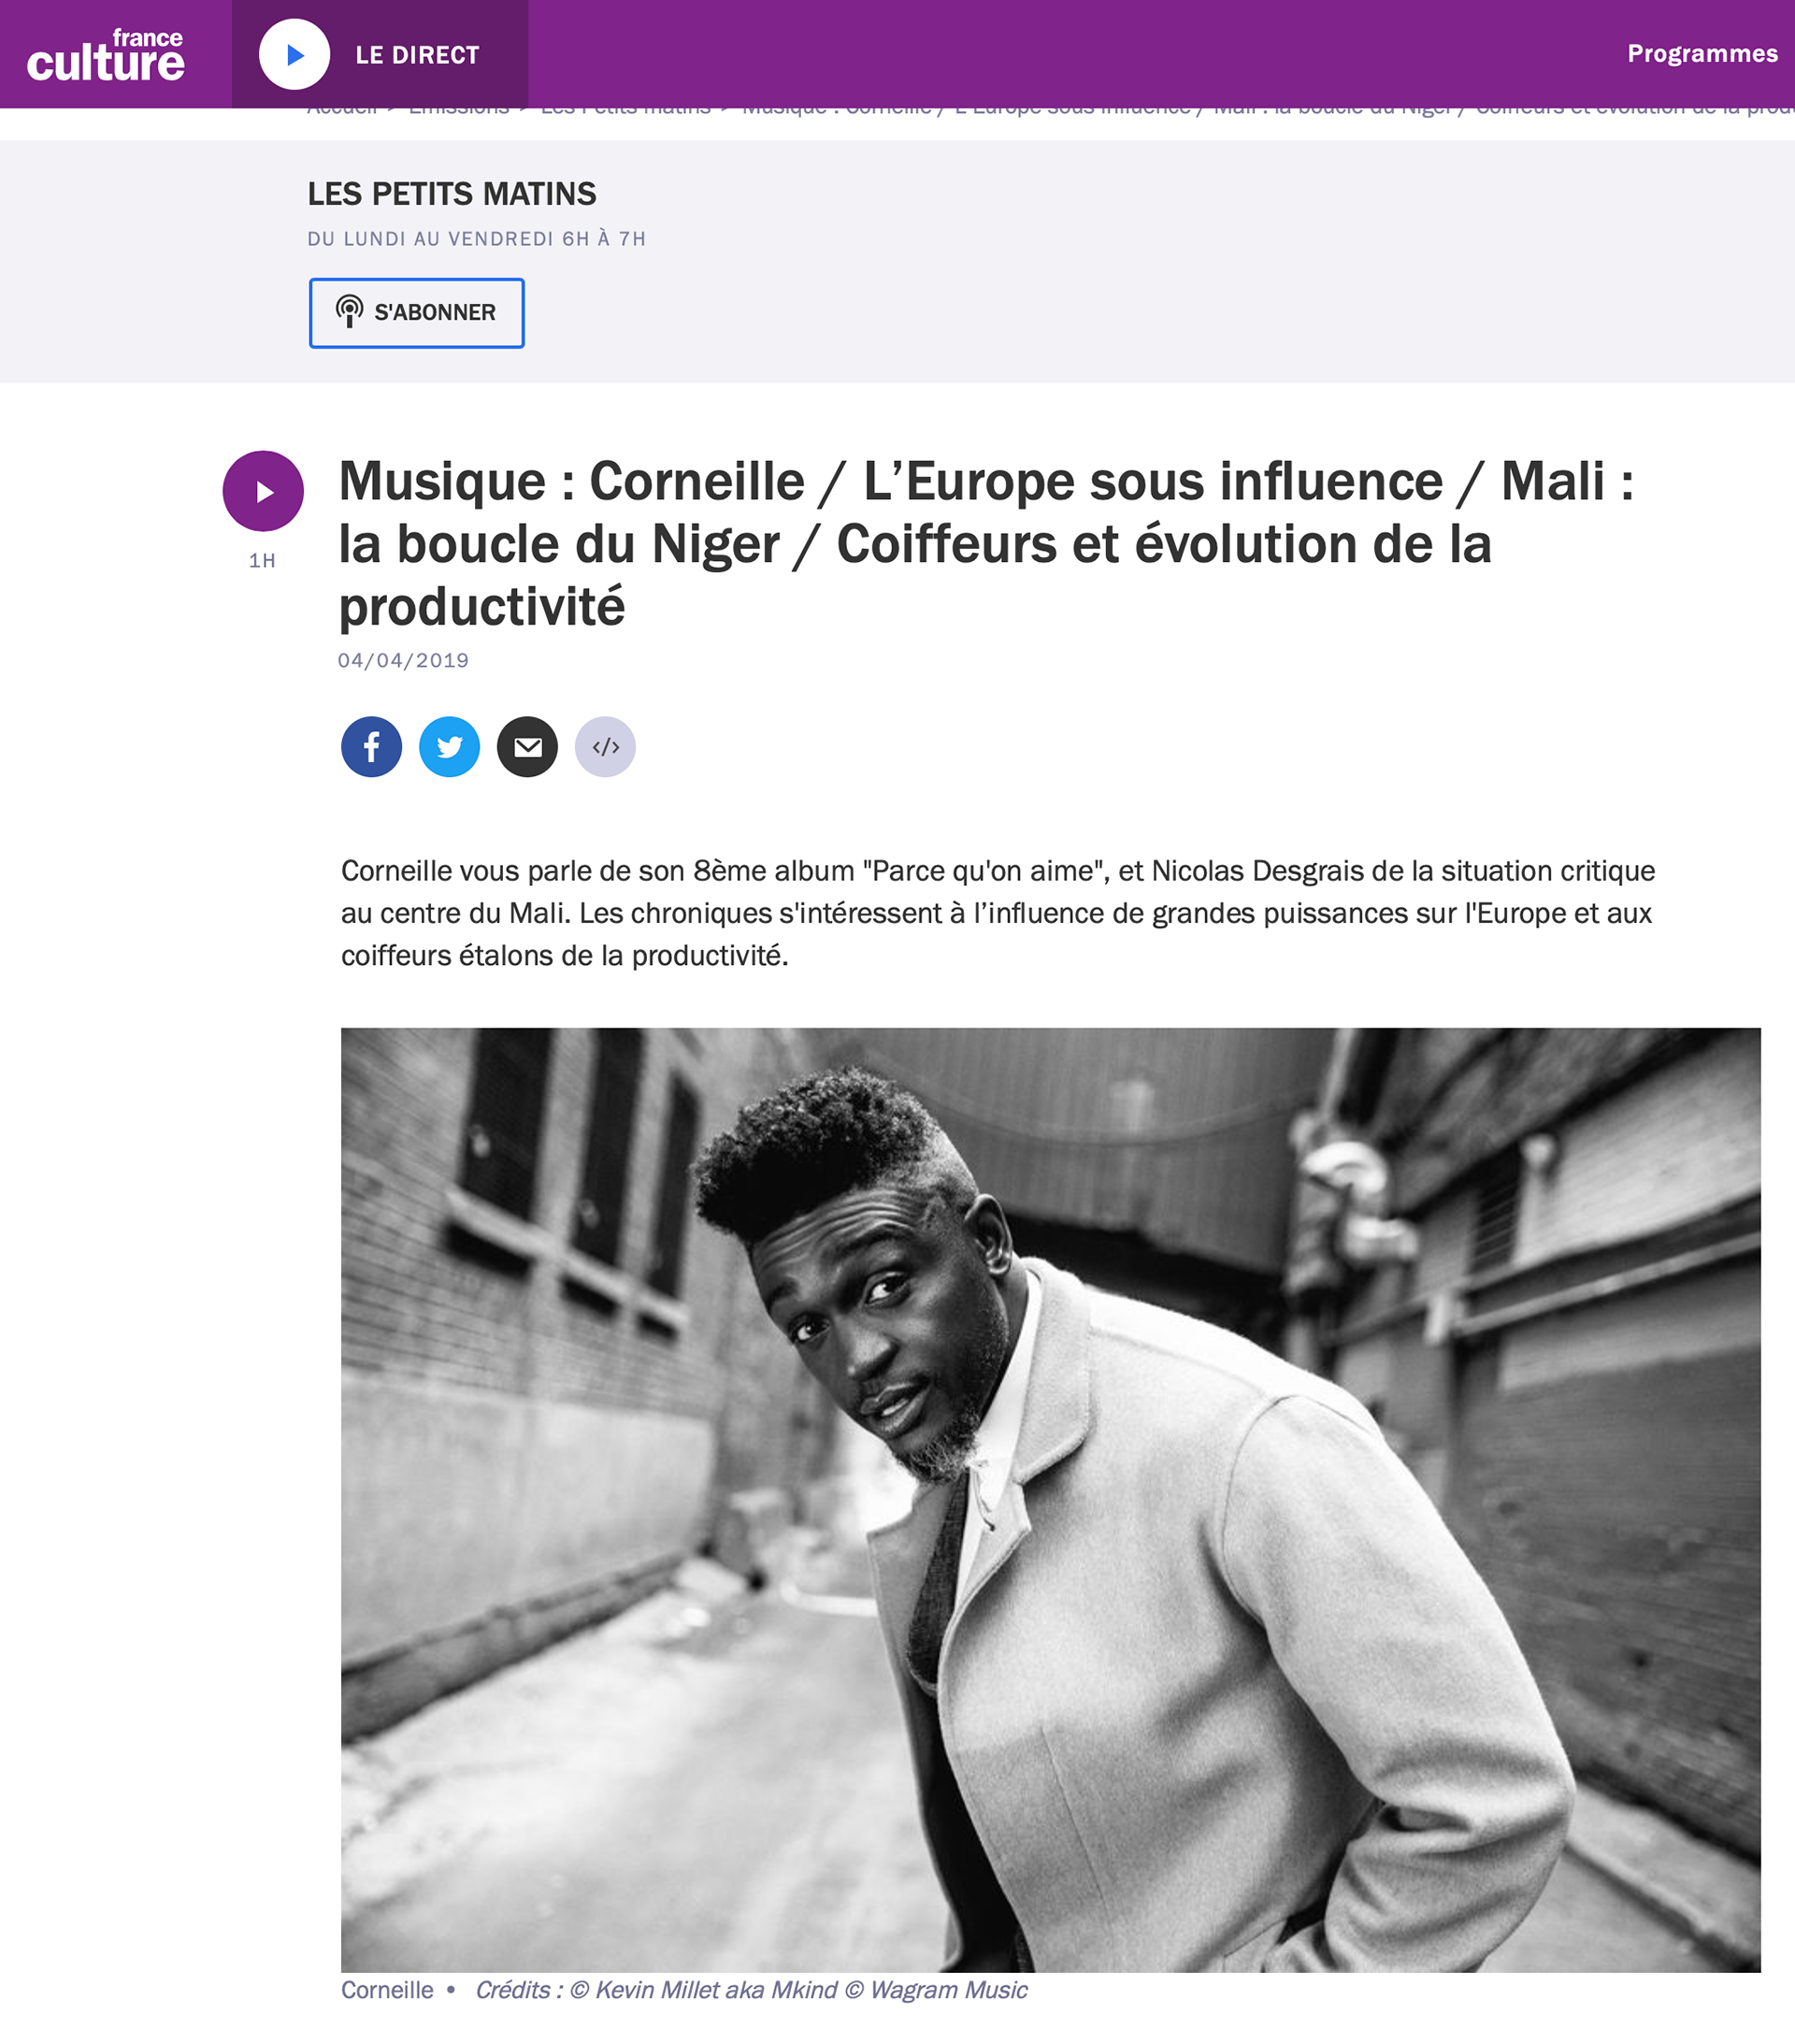1795x2044 pixels.
Task: Share the episode on Facebook
Action: tap(371, 747)
